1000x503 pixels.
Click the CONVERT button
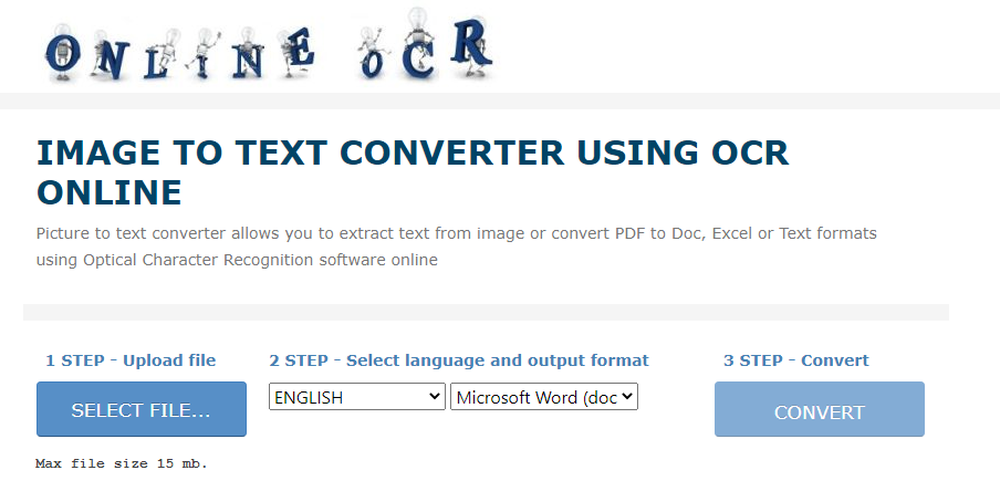tap(820, 409)
